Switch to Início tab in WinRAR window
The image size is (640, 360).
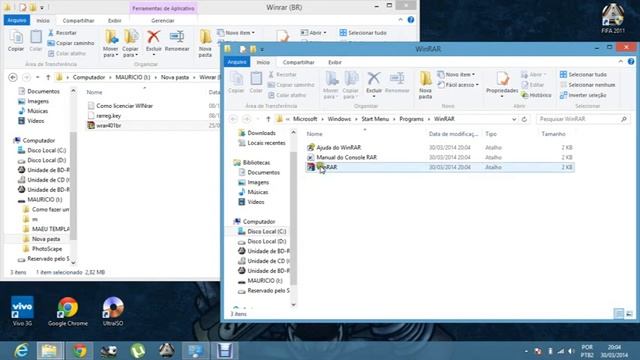(263, 62)
